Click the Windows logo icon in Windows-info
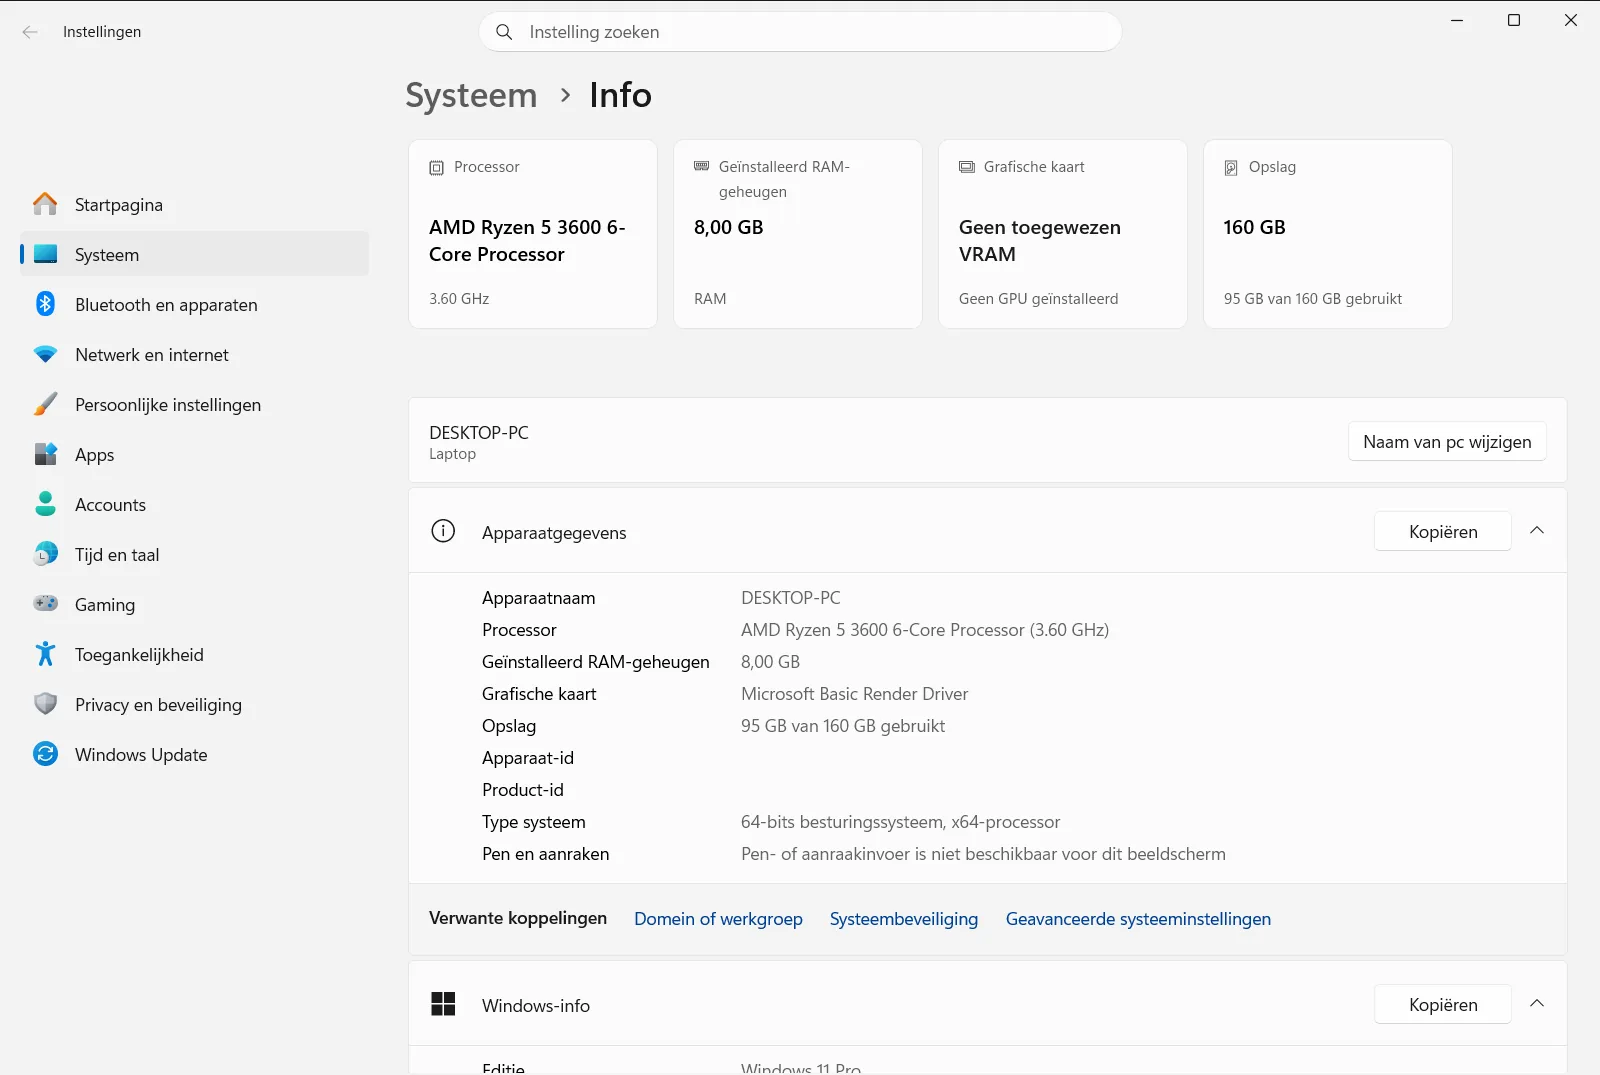Viewport: 1600px width, 1075px height. tap(443, 1004)
